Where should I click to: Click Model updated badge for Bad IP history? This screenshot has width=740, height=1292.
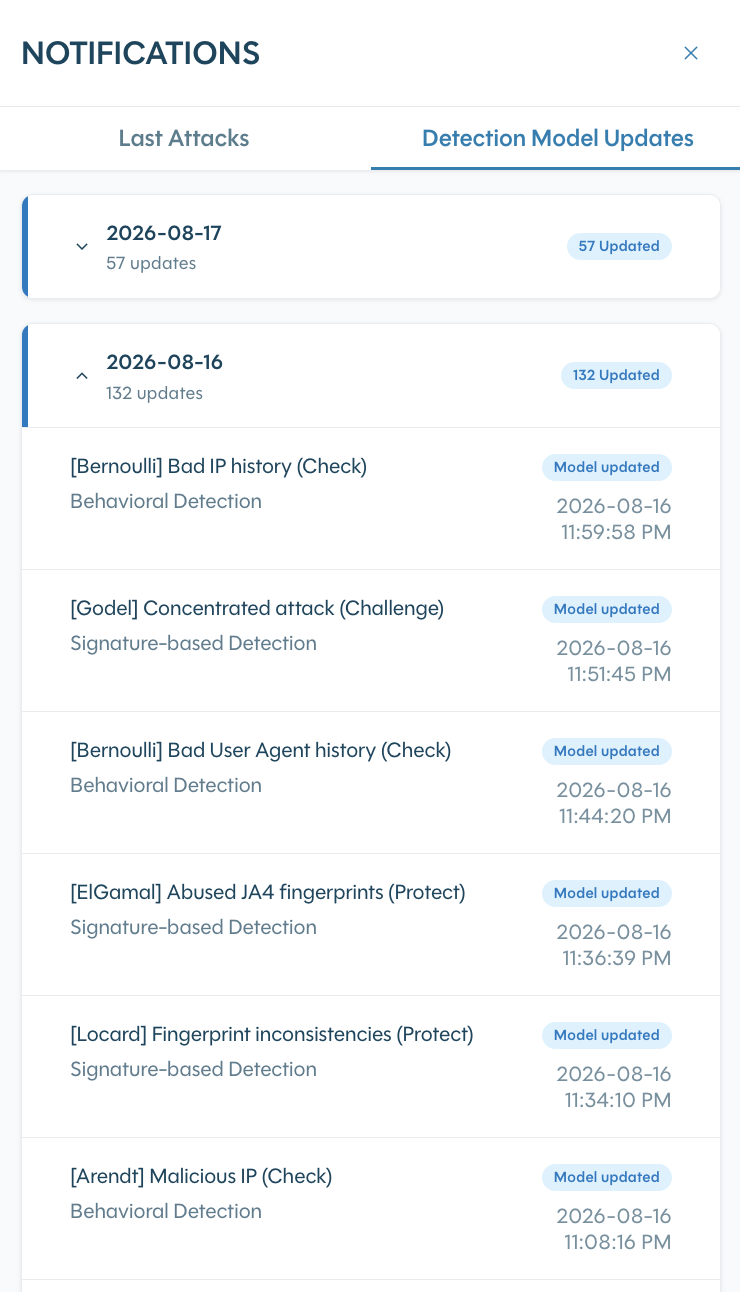point(607,467)
